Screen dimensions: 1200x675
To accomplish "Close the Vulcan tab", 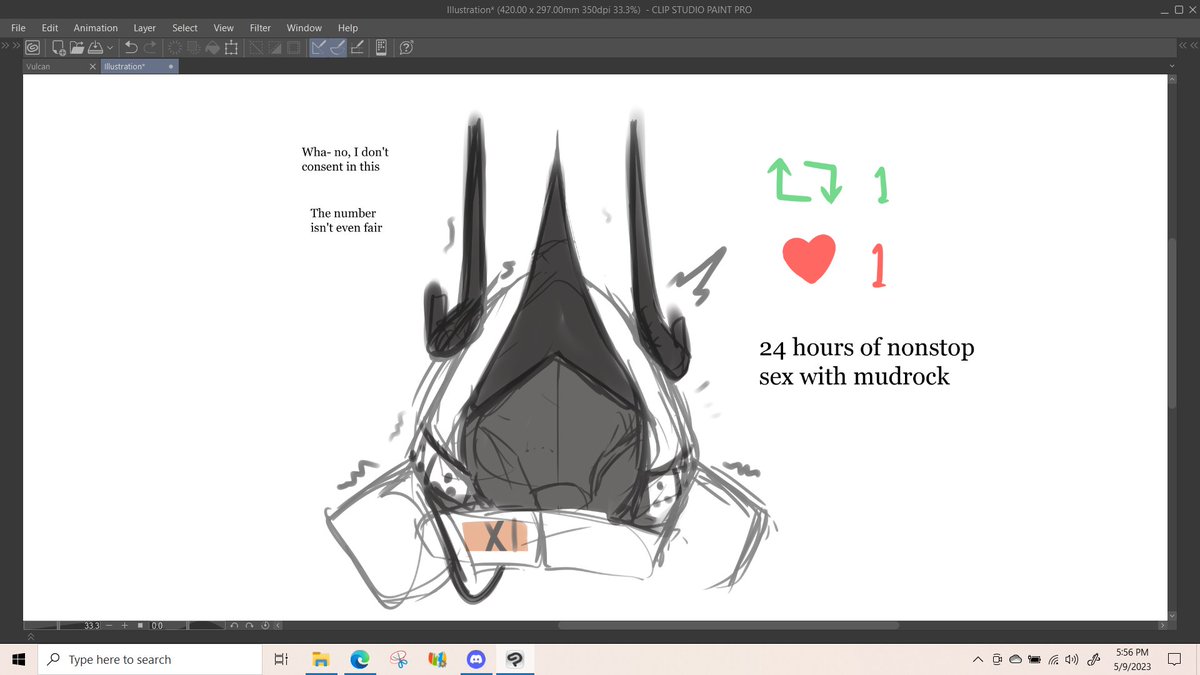I will (93, 67).
